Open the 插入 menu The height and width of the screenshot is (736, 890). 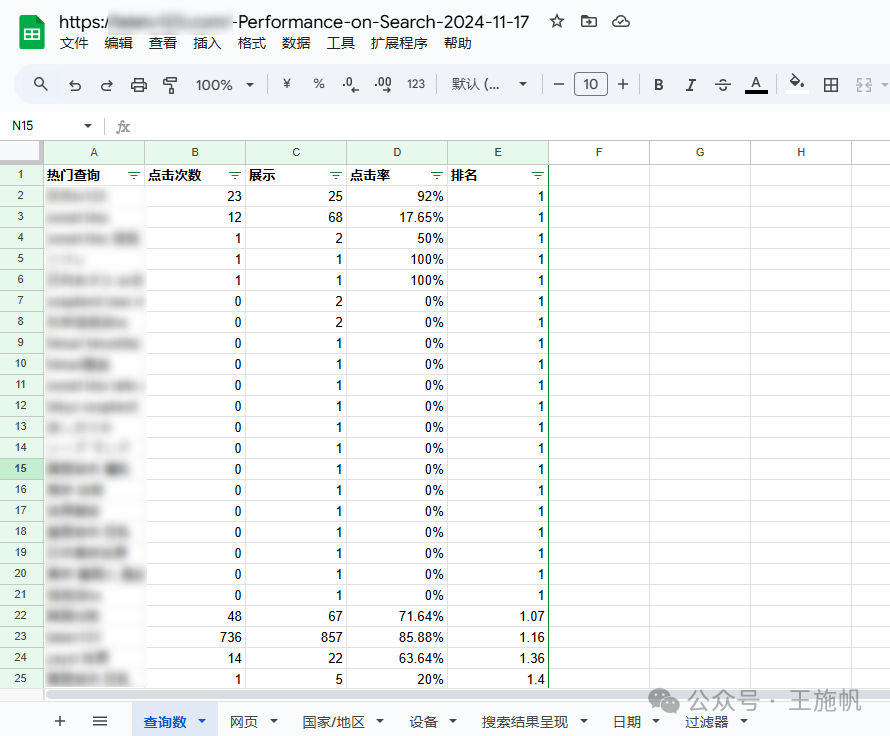[207, 44]
